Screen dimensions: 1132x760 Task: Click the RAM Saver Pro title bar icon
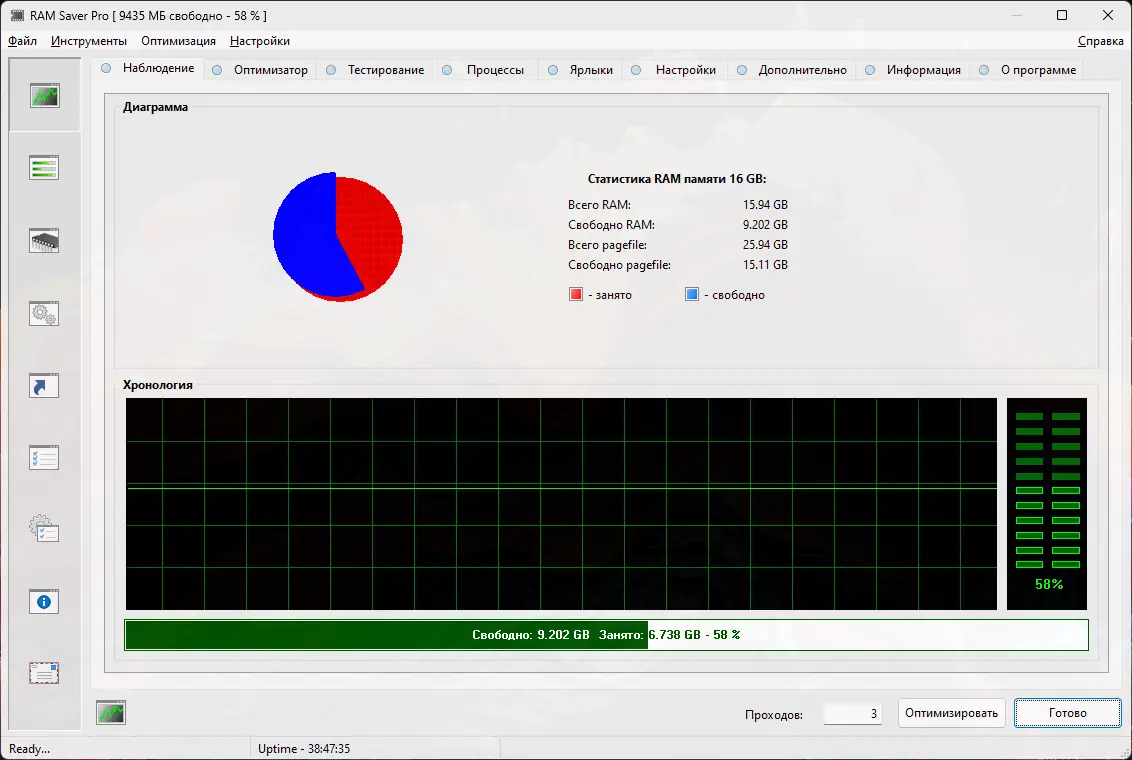pos(17,15)
